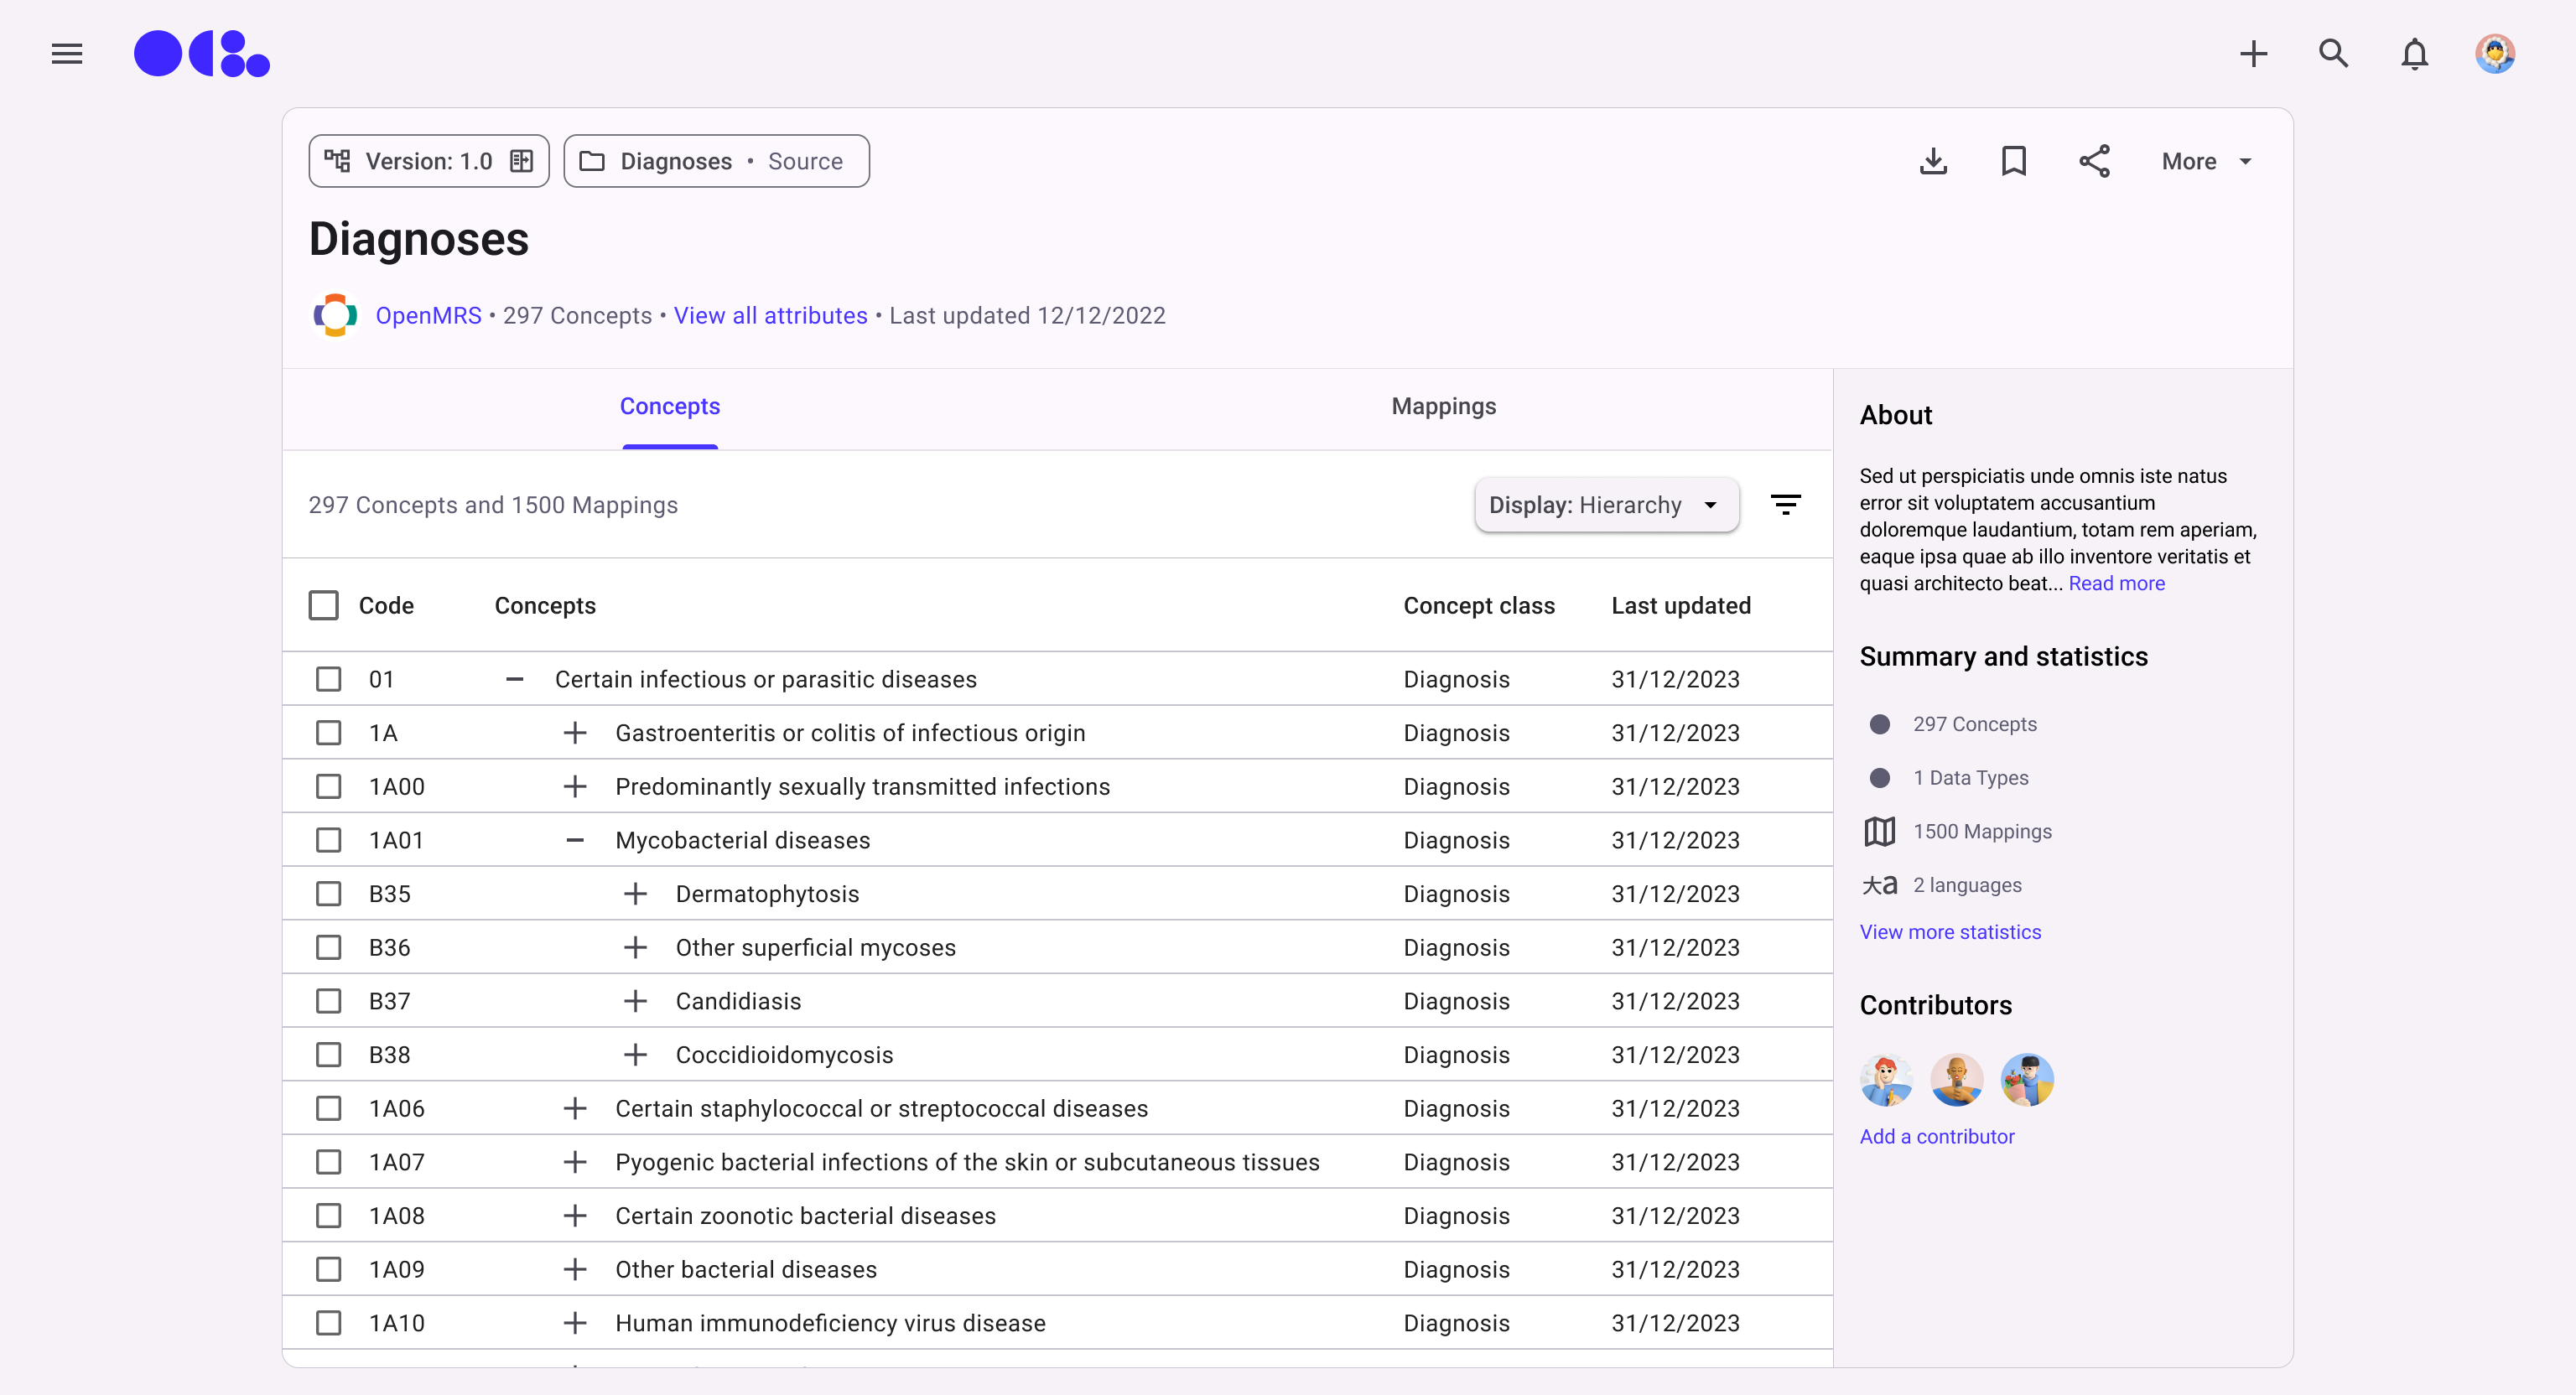Open the hamburger navigation menu

(67, 54)
